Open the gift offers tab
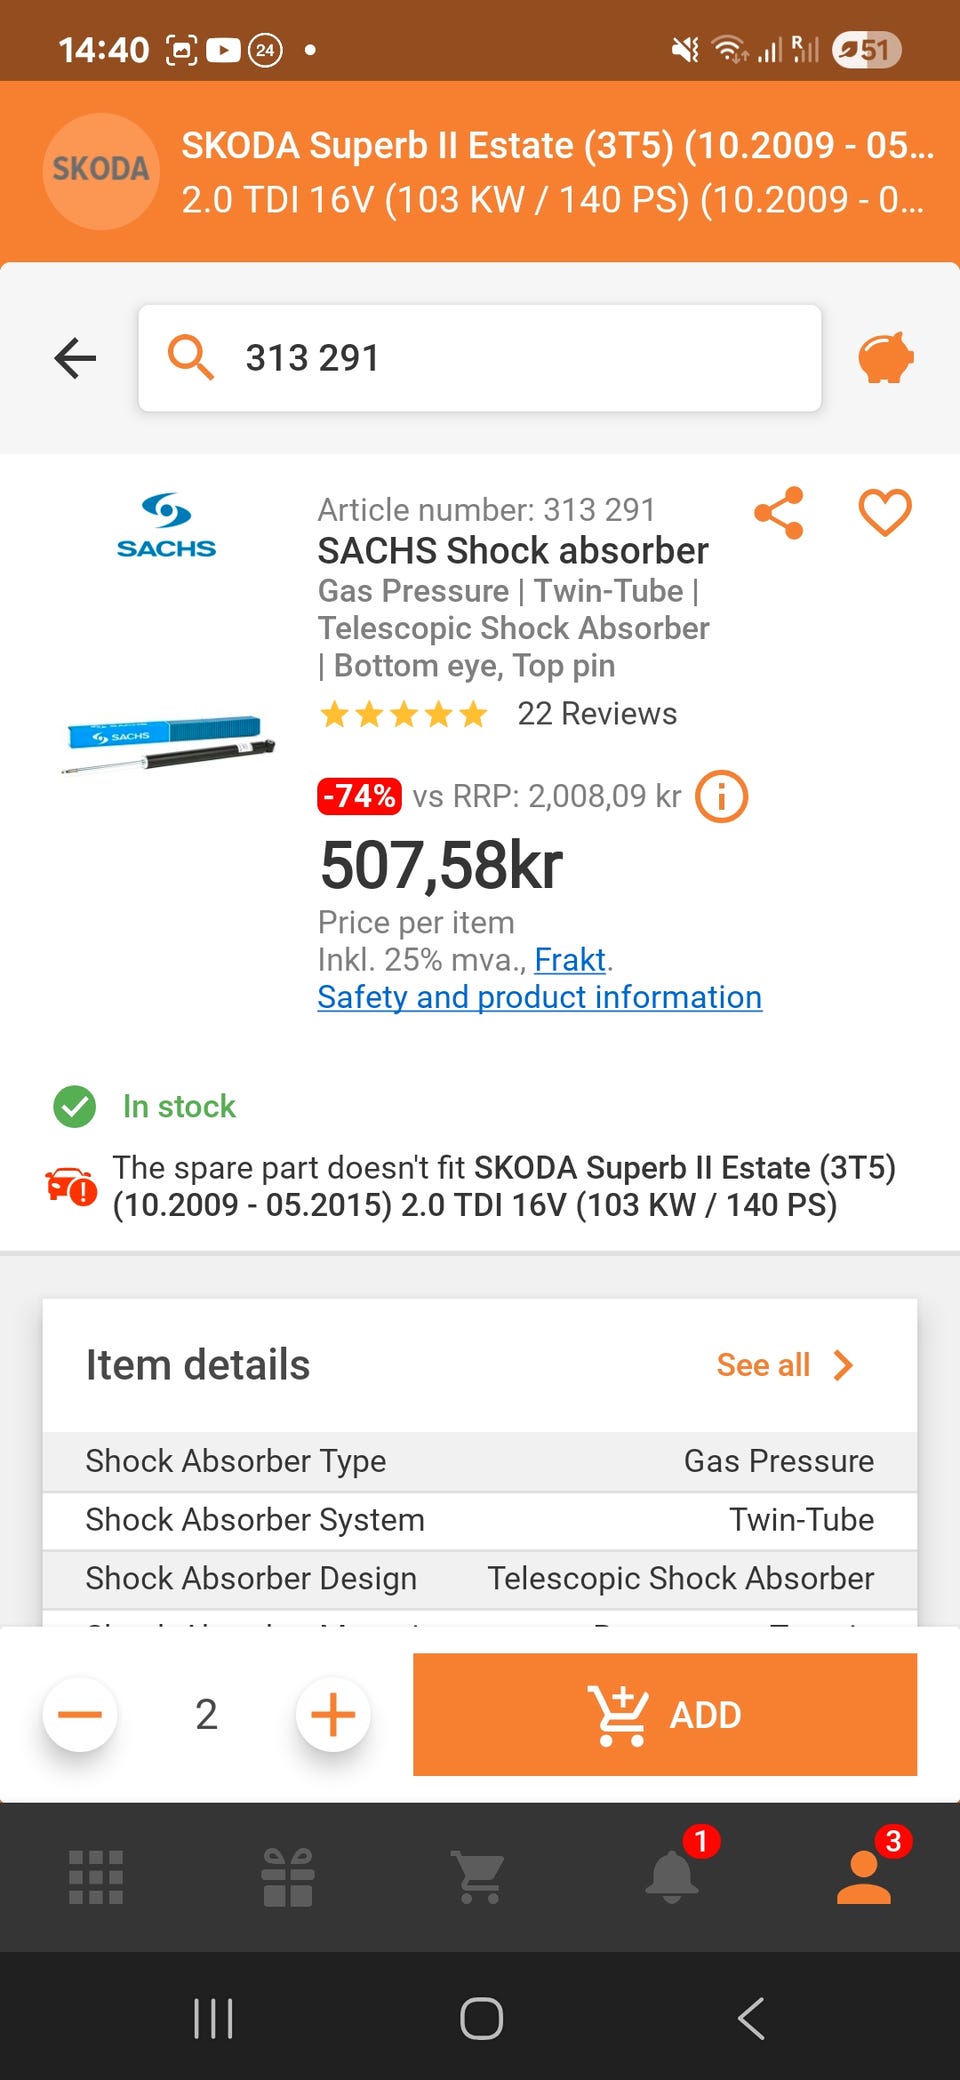Screen dimensions: 960x2080 pyautogui.click(x=288, y=1877)
